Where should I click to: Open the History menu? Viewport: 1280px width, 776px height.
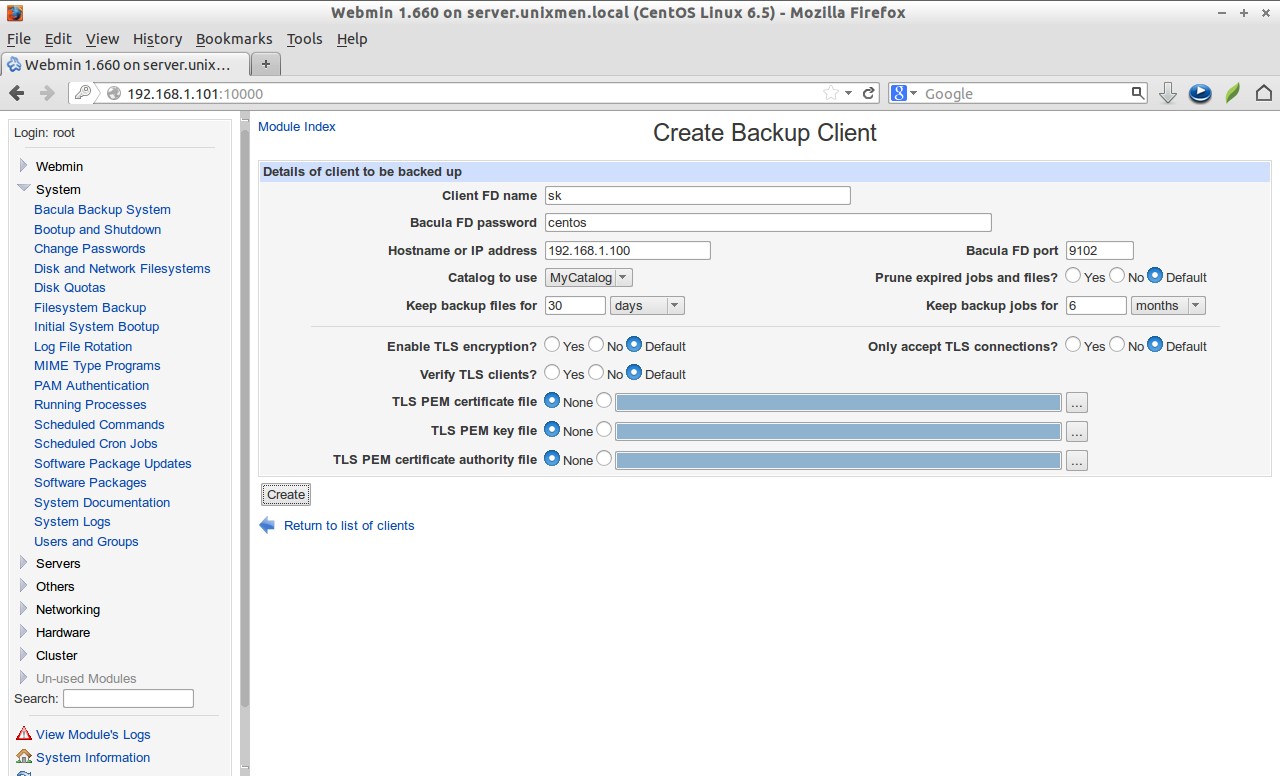157,39
